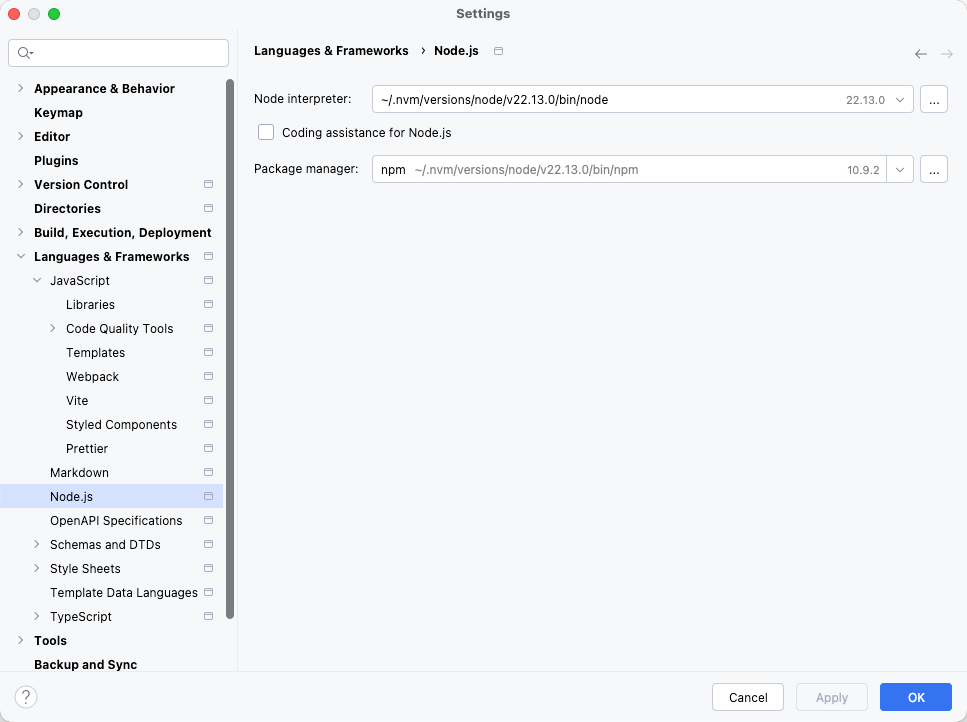Click the settings search field
The height and width of the screenshot is (722, 967).
coord(130,53)
